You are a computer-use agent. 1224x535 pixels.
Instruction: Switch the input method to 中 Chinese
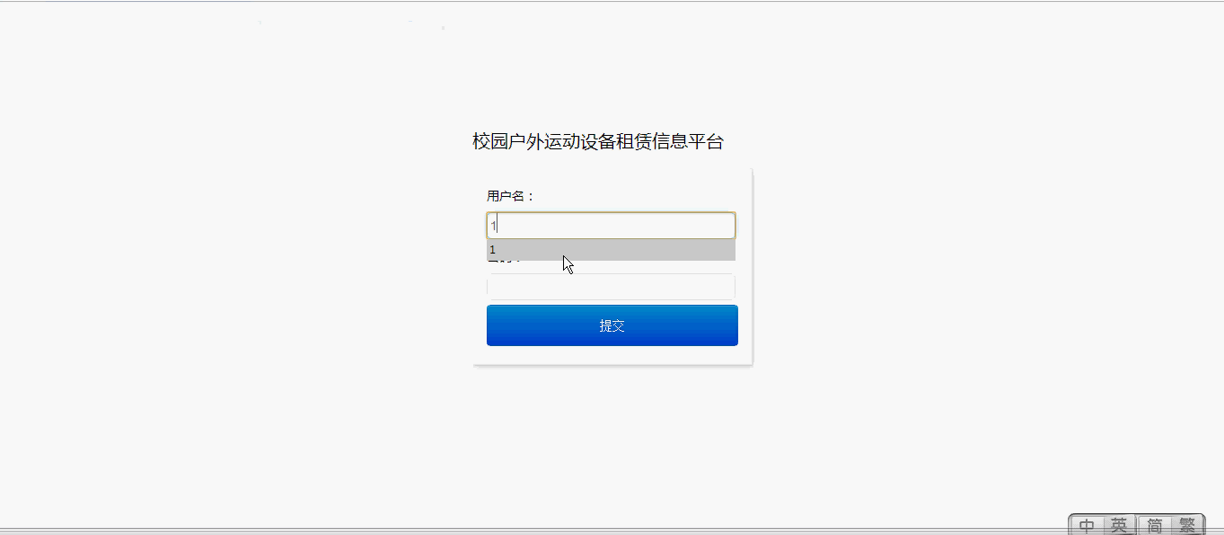(x=1087, y=526)
